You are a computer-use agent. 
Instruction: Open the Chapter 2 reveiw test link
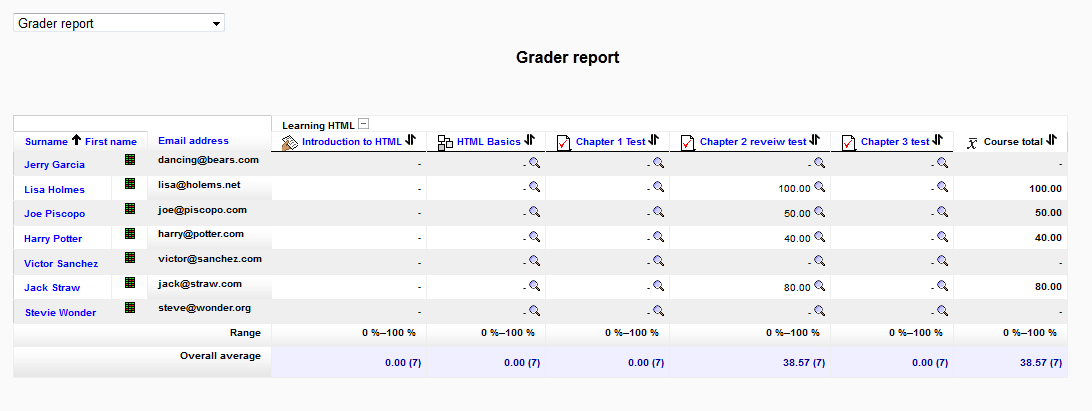coord(753,142)
